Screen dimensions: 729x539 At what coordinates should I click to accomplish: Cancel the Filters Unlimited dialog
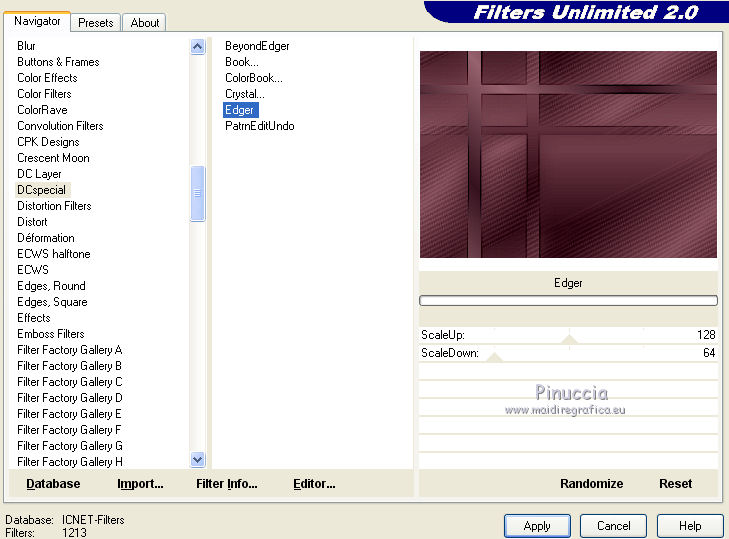(x=614, y=526)
